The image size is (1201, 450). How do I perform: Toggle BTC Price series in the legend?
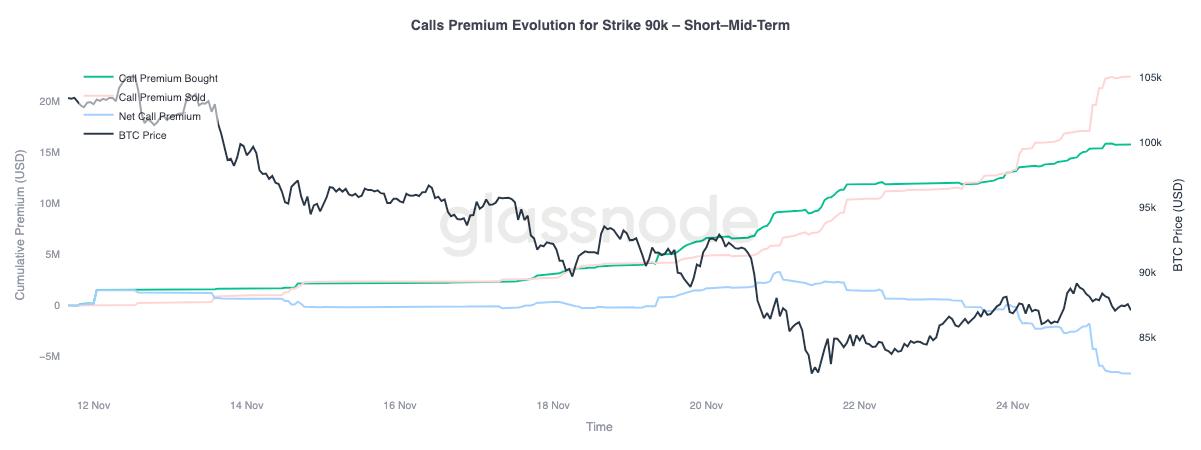click(x=142, y=135)
